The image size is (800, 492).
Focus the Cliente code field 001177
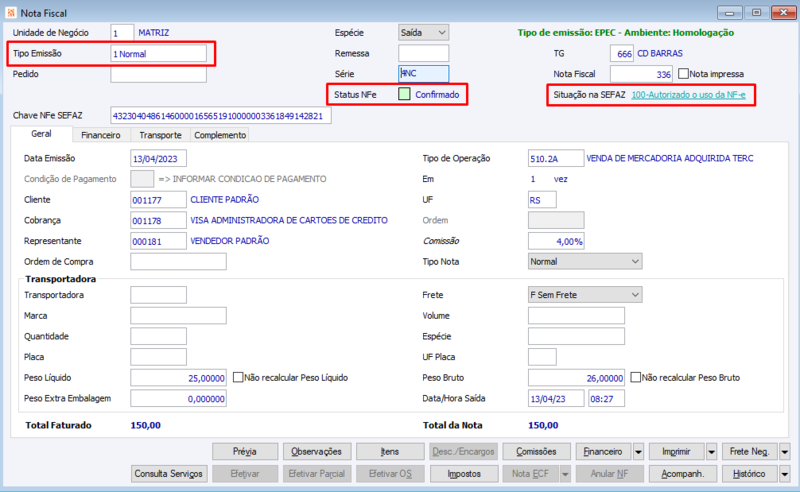pos(158,200)
